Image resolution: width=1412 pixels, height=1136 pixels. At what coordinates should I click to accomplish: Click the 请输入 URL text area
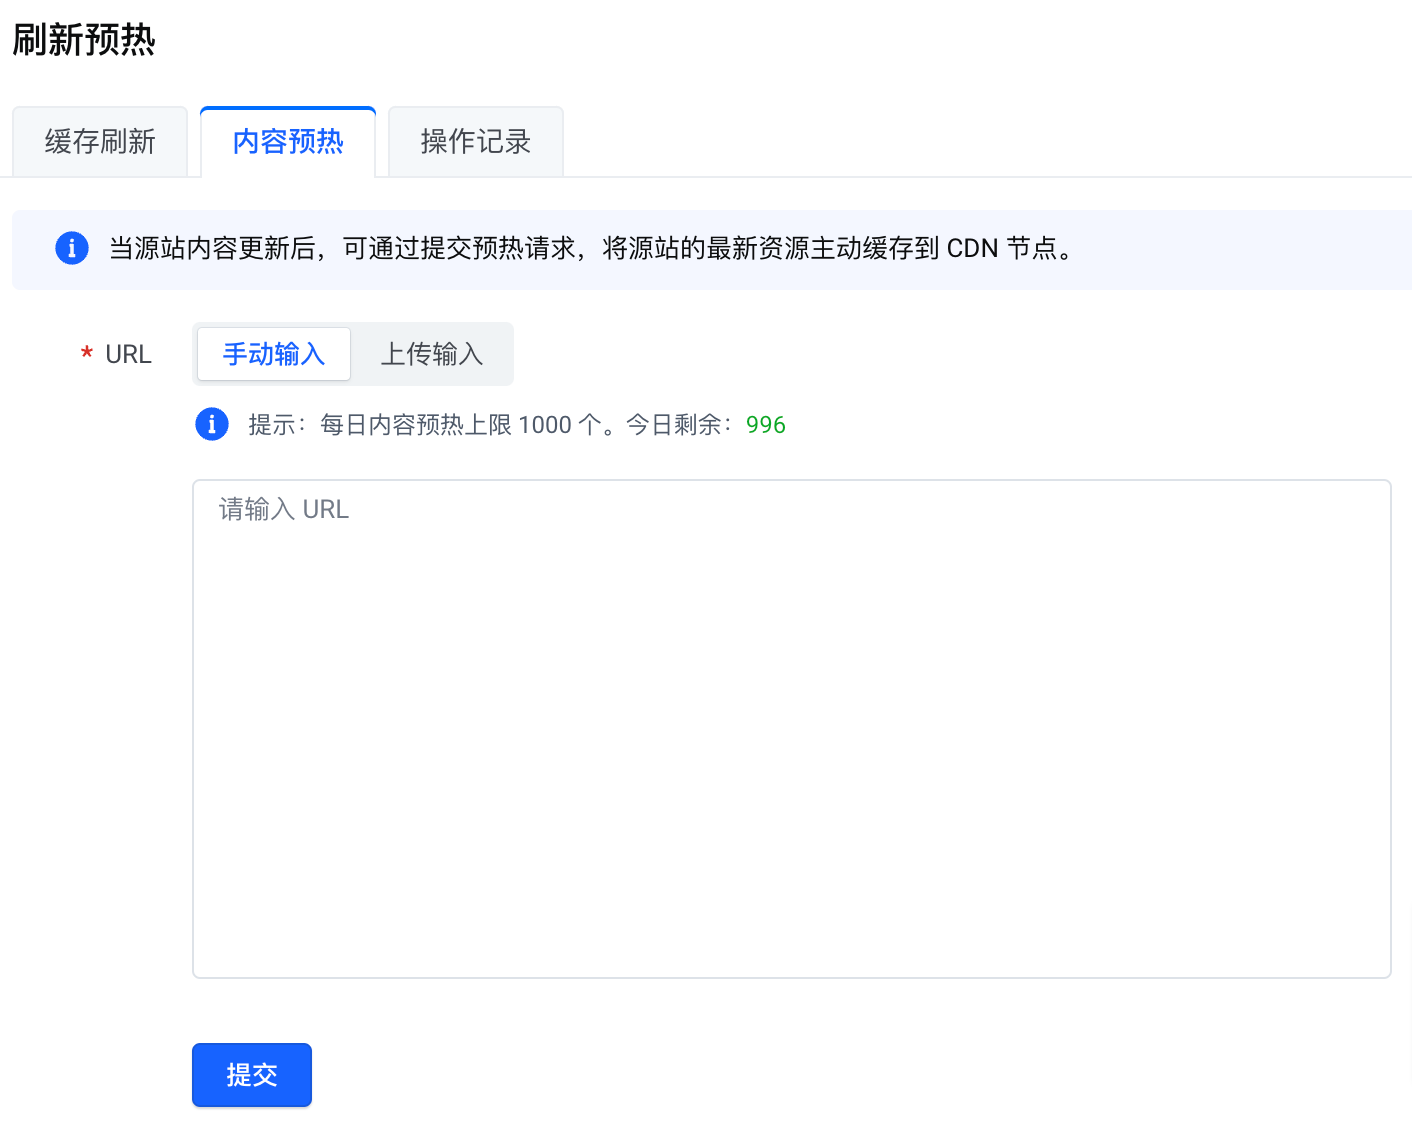click(792, 729)
